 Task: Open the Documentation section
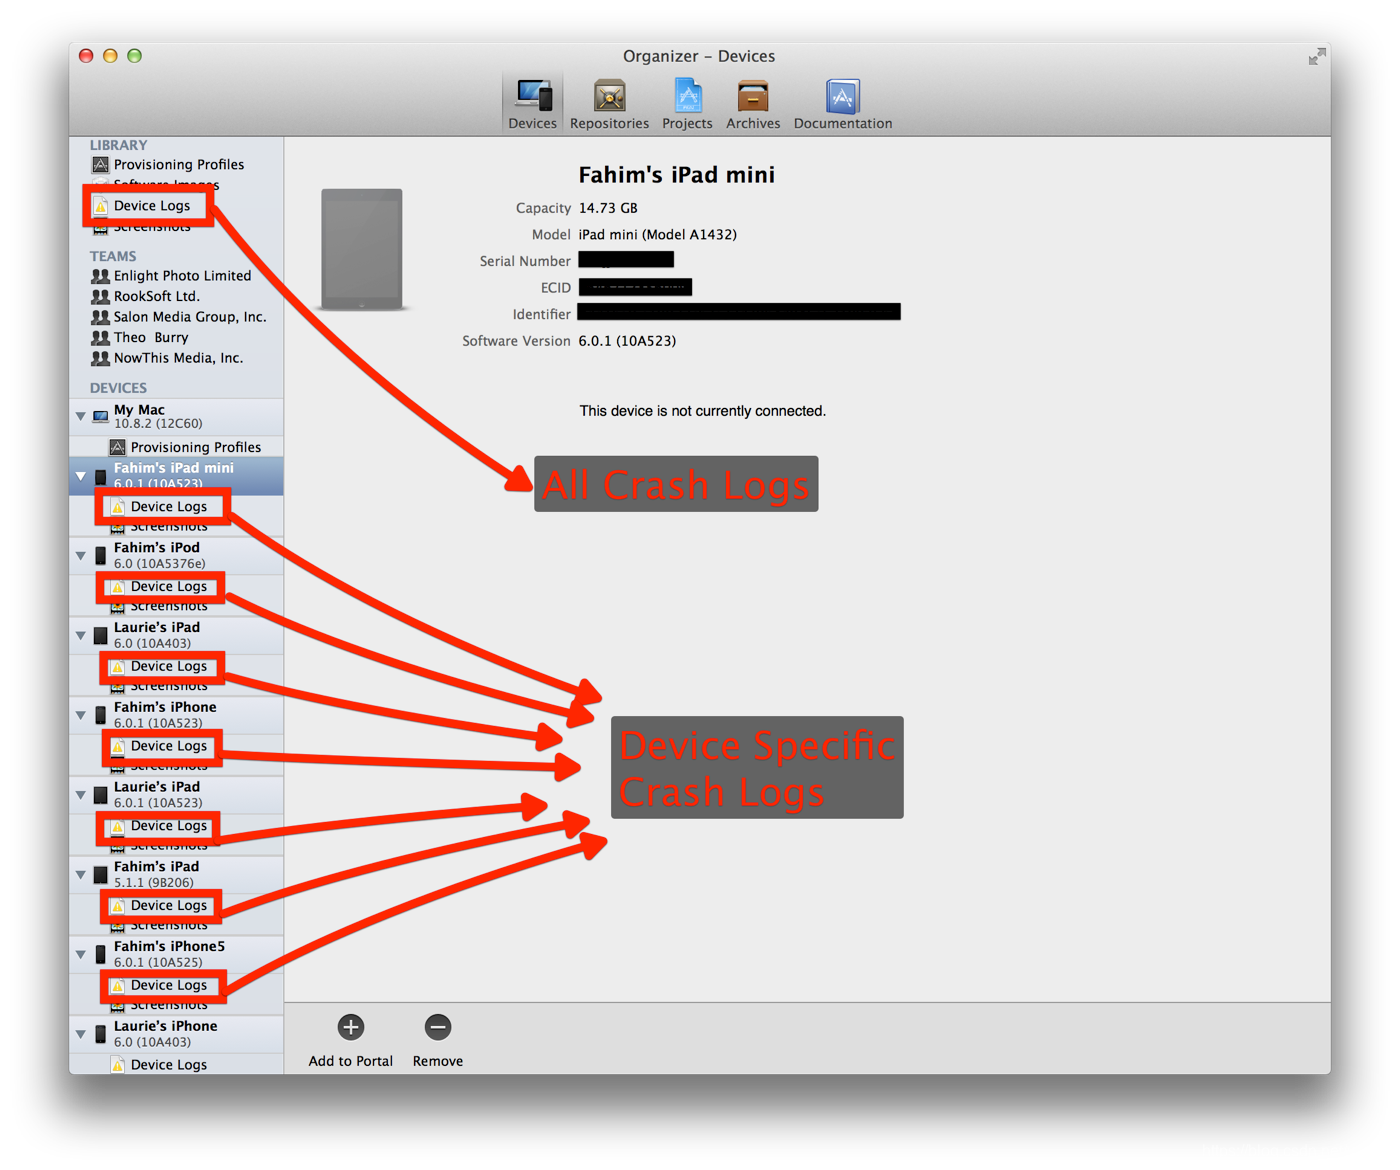[843, 104]
